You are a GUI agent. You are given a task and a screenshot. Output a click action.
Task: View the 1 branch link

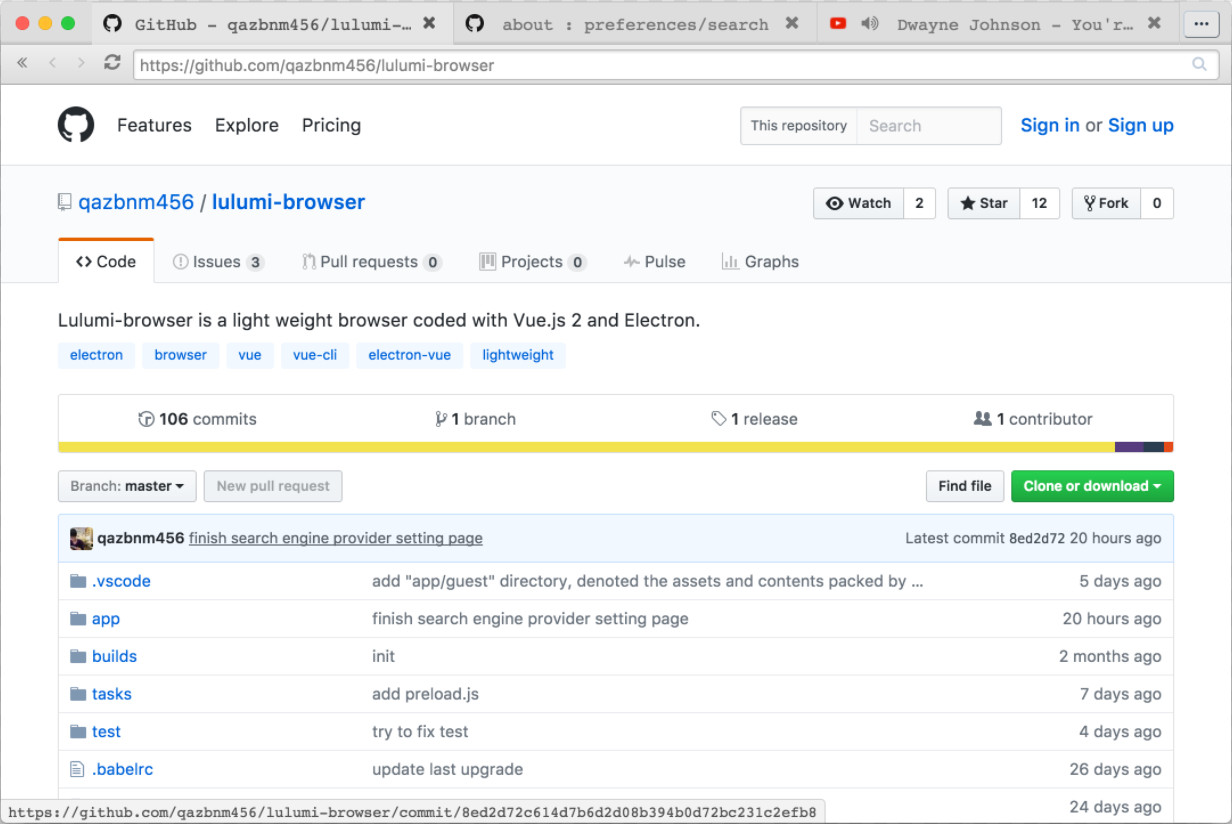(475, 419)
